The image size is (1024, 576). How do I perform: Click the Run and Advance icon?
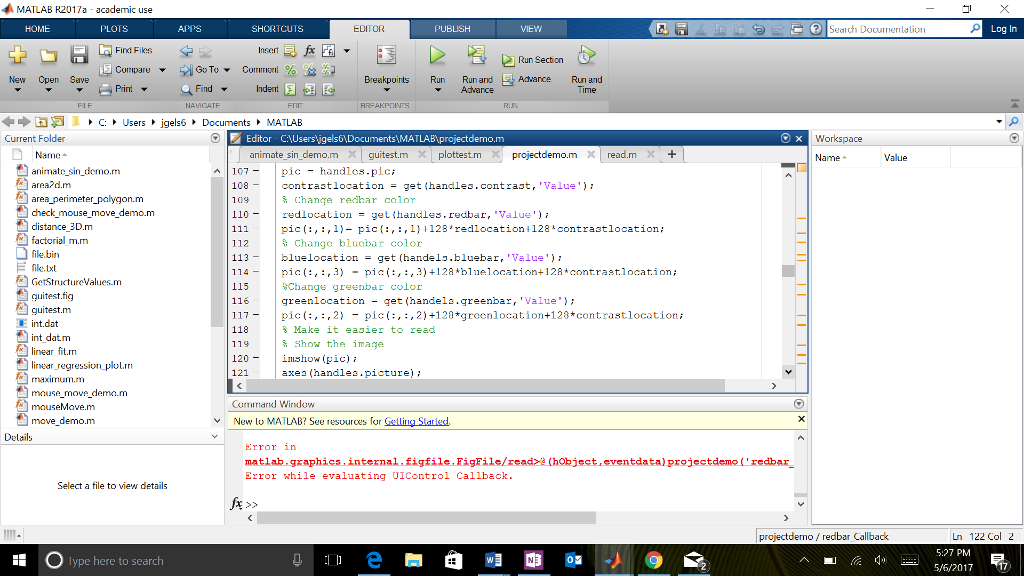[x=477, y=56]
